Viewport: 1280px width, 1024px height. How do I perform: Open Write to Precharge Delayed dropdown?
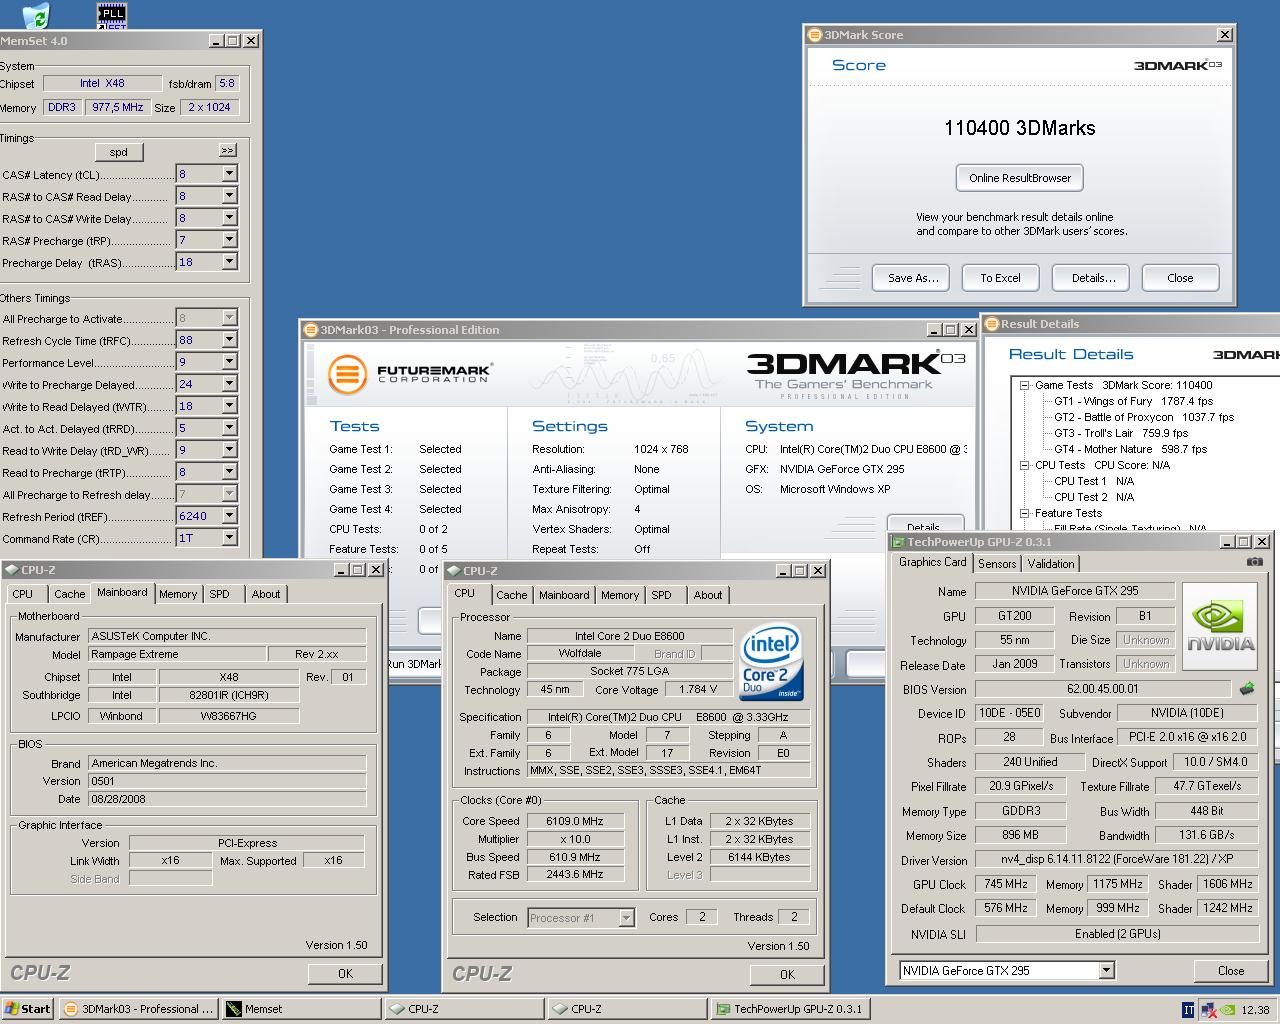click(229, 384)
